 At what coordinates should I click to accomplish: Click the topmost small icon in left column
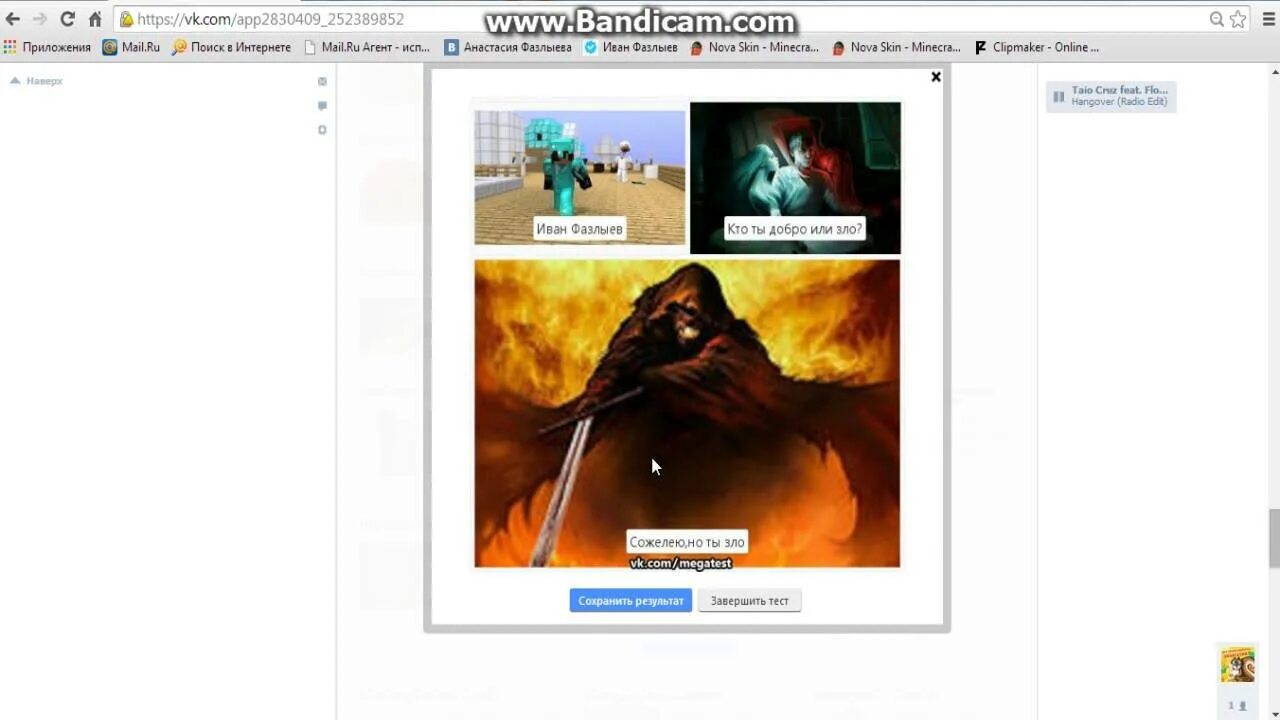click(x=322, y=82)
